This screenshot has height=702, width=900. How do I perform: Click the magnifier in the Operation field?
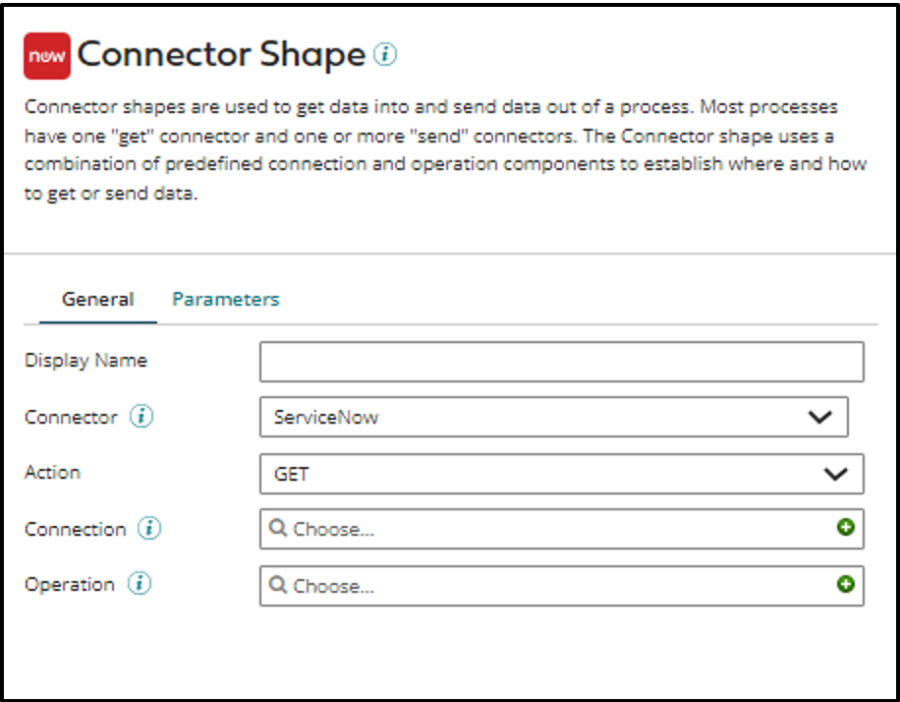279,585
